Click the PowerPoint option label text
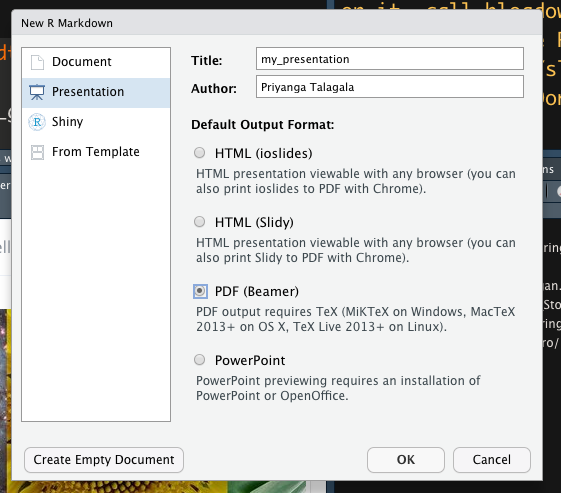The width and height of the screenshot is (561, 493). pyautogui.click(x=250, y=360)
